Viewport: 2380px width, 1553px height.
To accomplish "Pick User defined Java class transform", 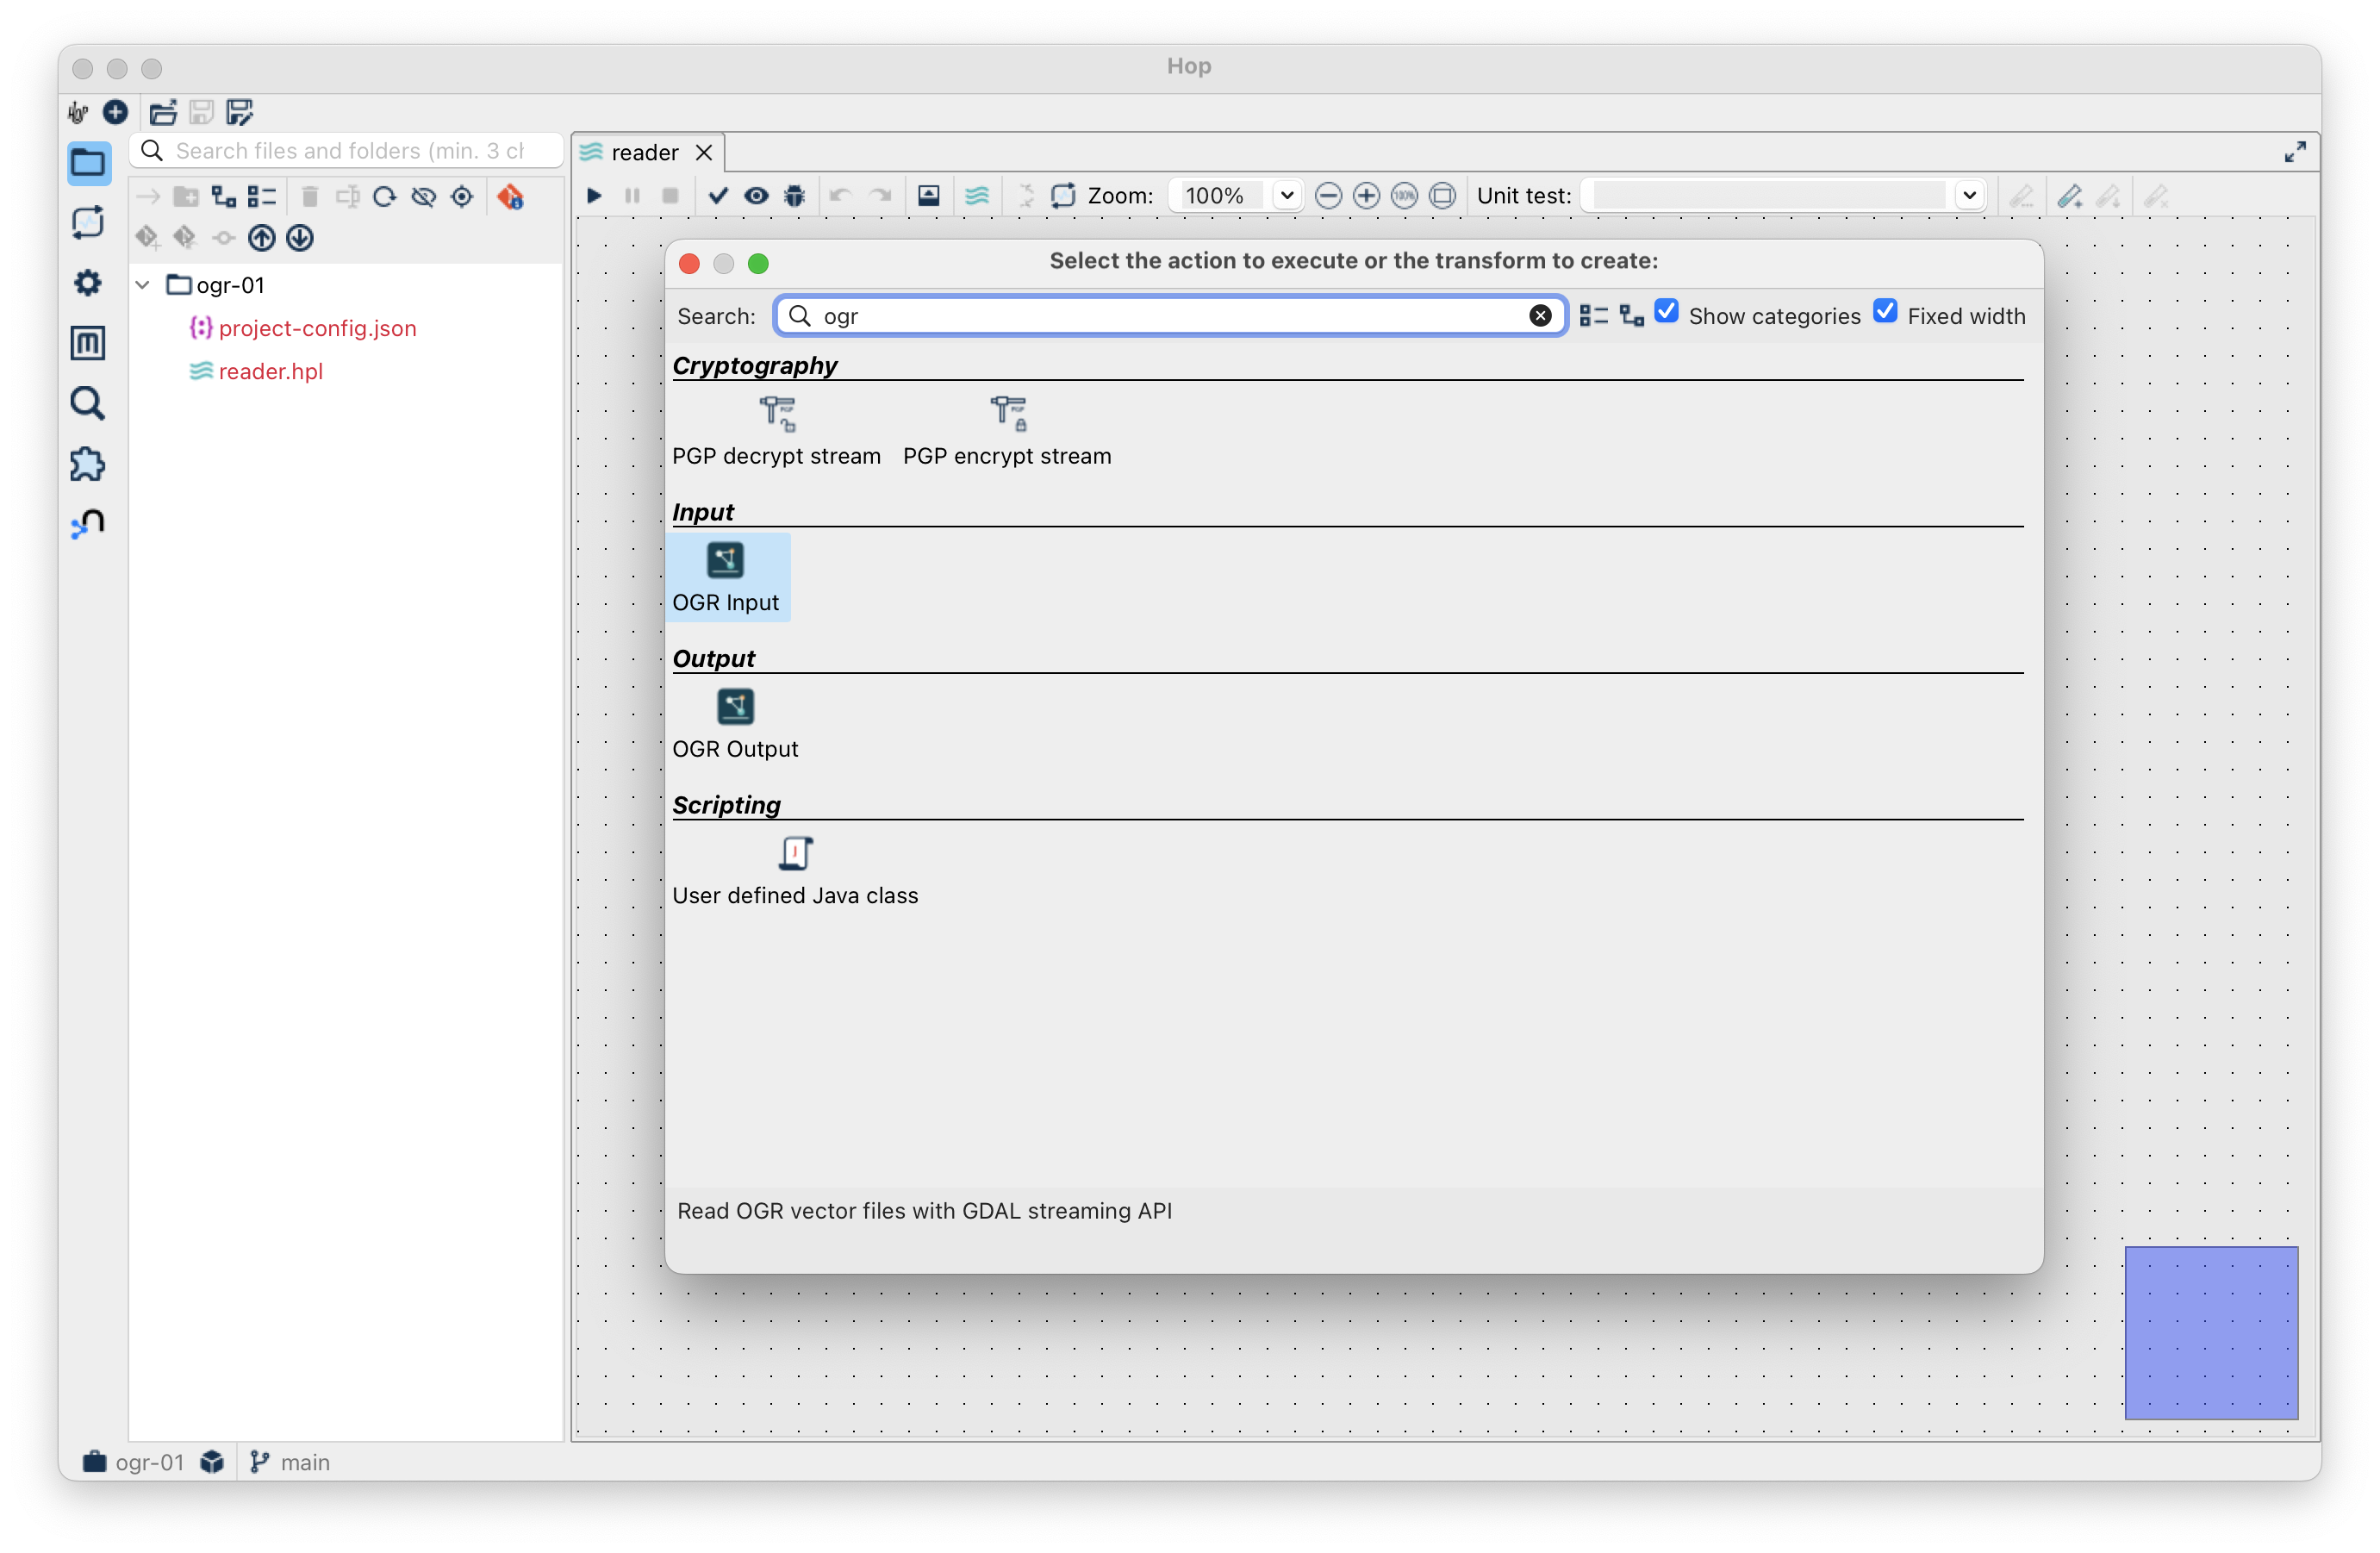I will click(x=795, y=870).
